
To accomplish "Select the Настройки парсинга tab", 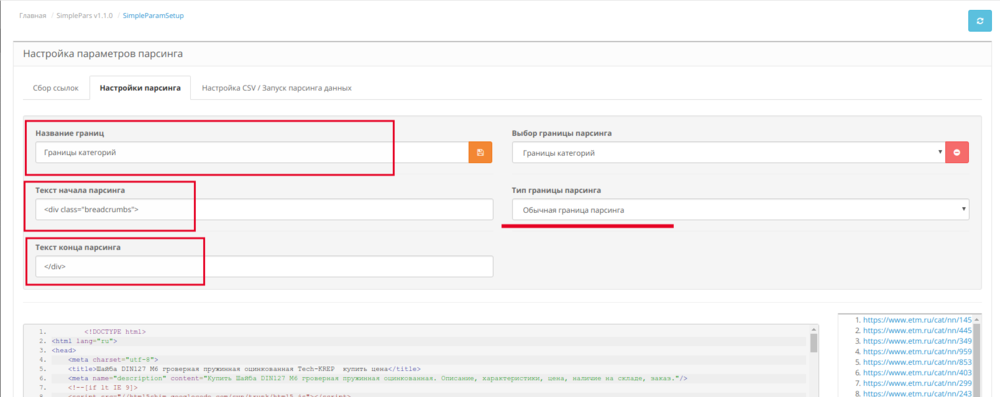I will point(140,88).
